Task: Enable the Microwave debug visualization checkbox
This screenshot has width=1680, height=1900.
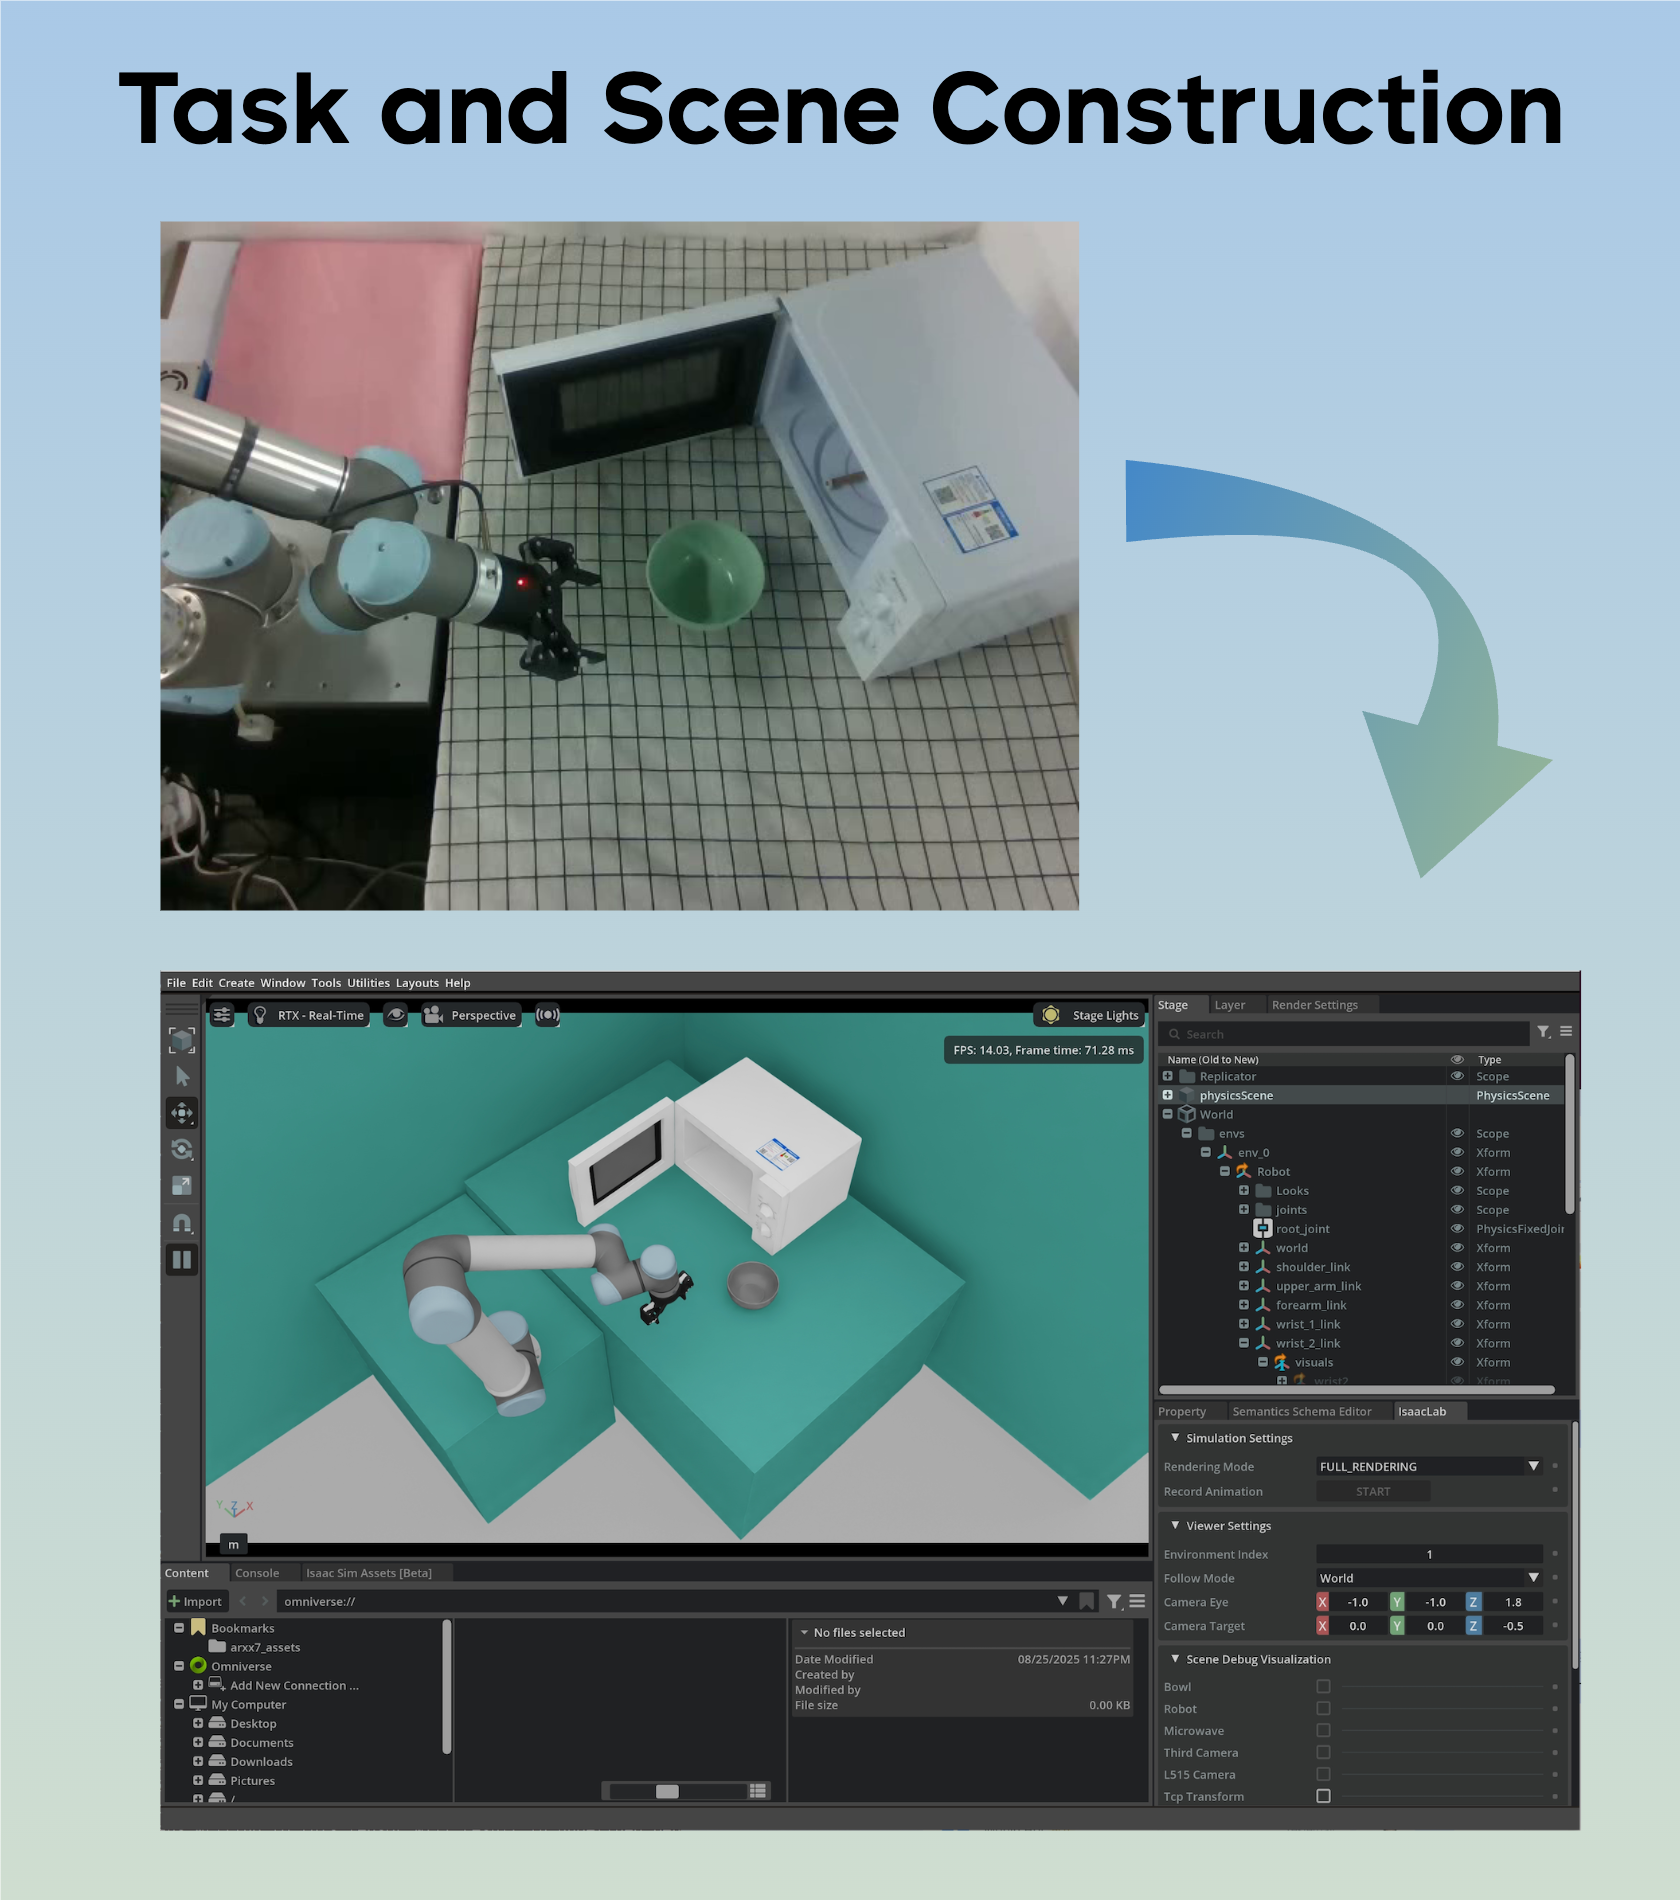Action: tap(1323, 1731)
